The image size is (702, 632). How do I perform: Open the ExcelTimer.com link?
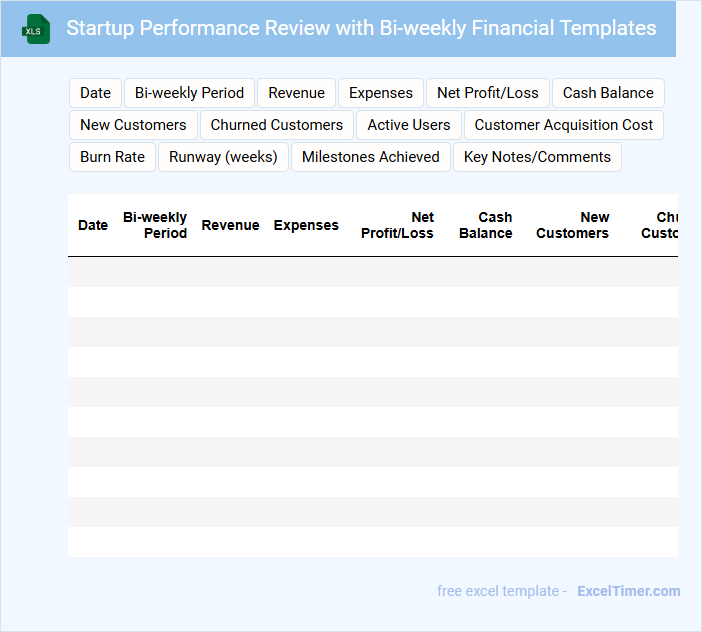click(629, 591)
